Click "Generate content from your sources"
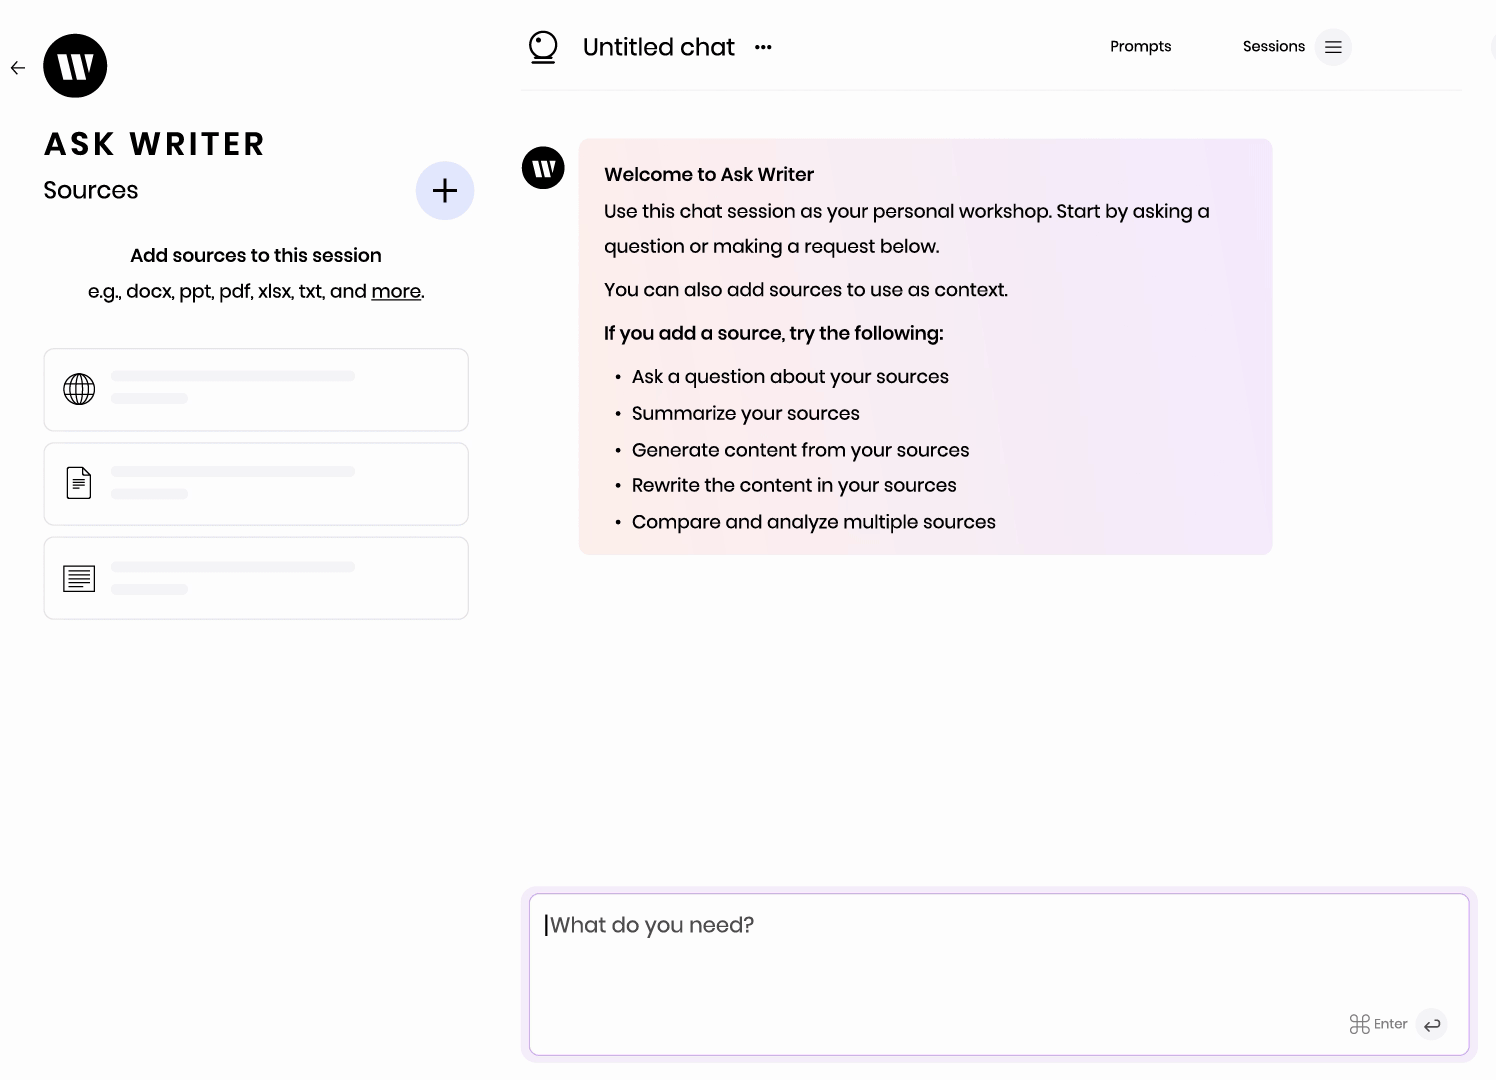Viewport: 1496px width, 1080px height. [x=800, y=450]
